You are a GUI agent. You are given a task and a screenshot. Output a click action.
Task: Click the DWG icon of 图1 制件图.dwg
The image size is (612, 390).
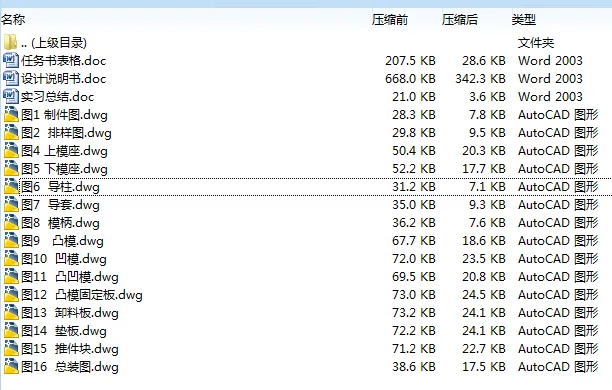tap(11, 114)
